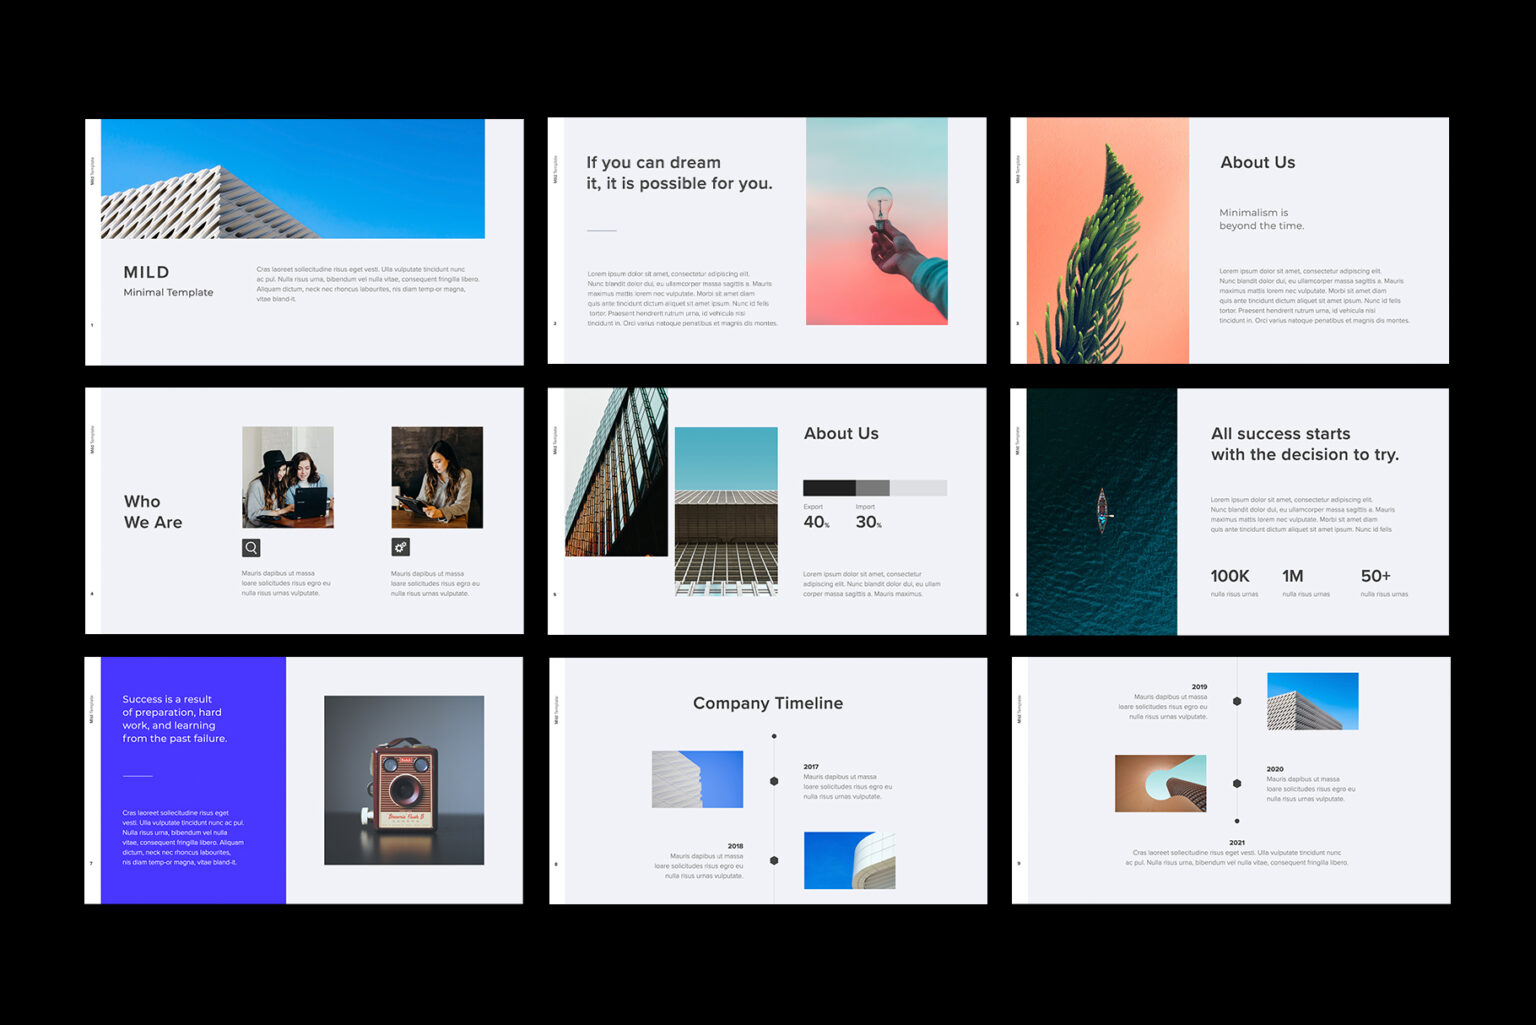The height and width of the screenshot is (1025, 1536).
Task: Click the '1M' statistic
Action: (x=1293, y=576)
